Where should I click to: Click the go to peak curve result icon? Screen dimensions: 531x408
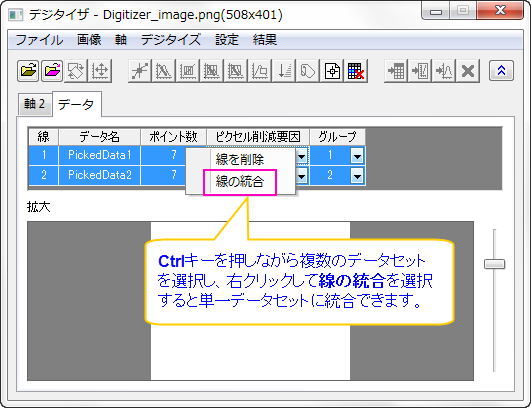pyautogui.click(x=444, y=71)
